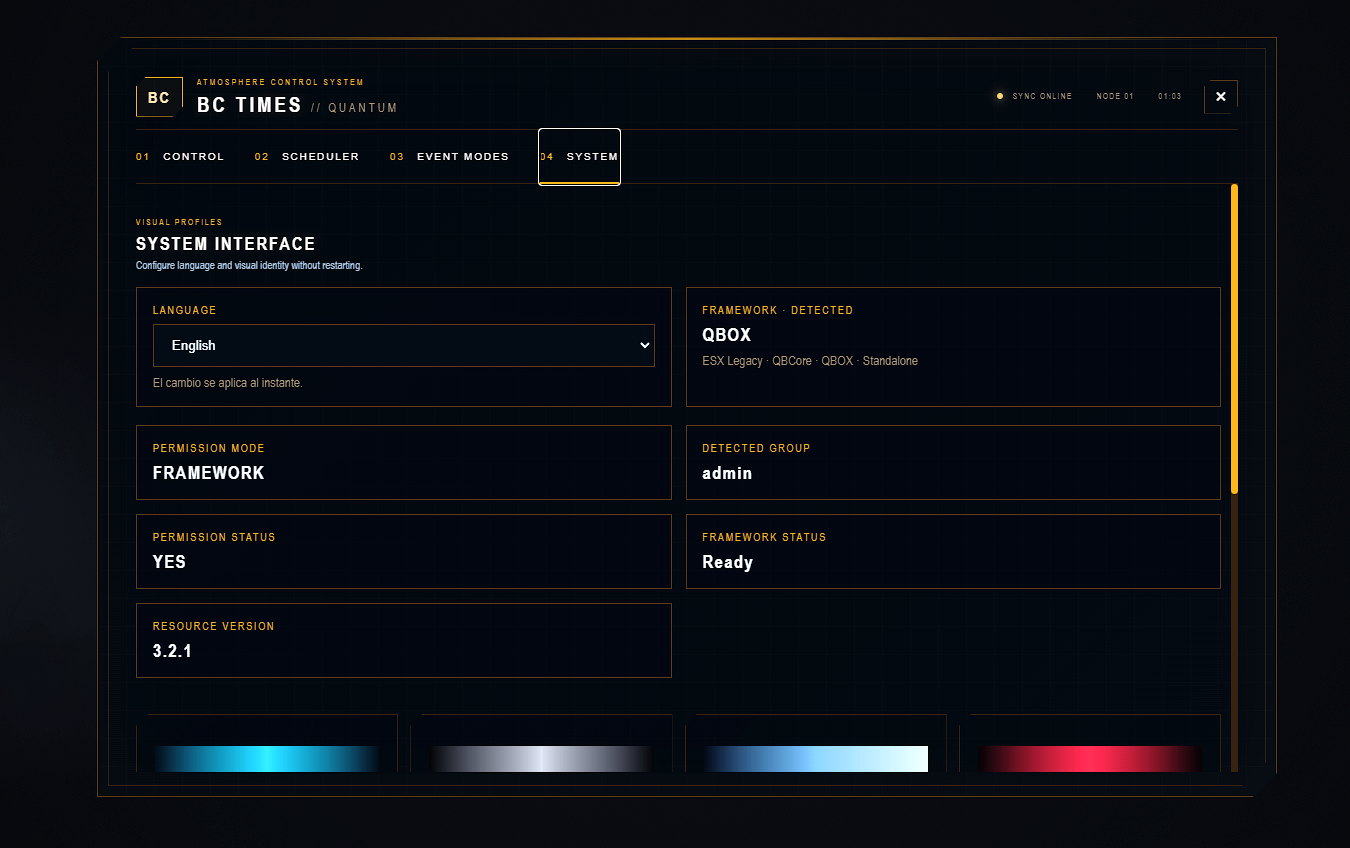Image resolution: width=1350 pixels, height=848 pixels.
Task: Click the 3.2.1 resource version value
Action: point(172,651)
